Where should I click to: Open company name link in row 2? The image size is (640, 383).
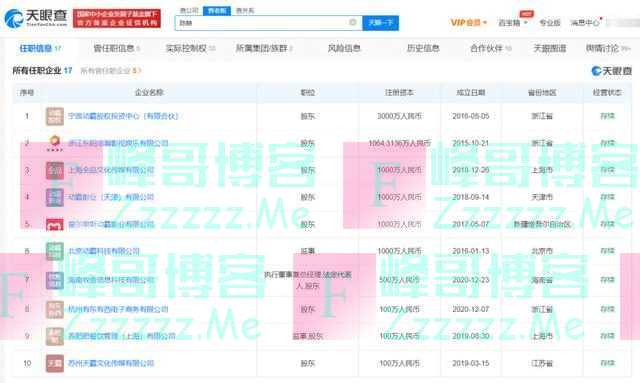pos(118,143)
